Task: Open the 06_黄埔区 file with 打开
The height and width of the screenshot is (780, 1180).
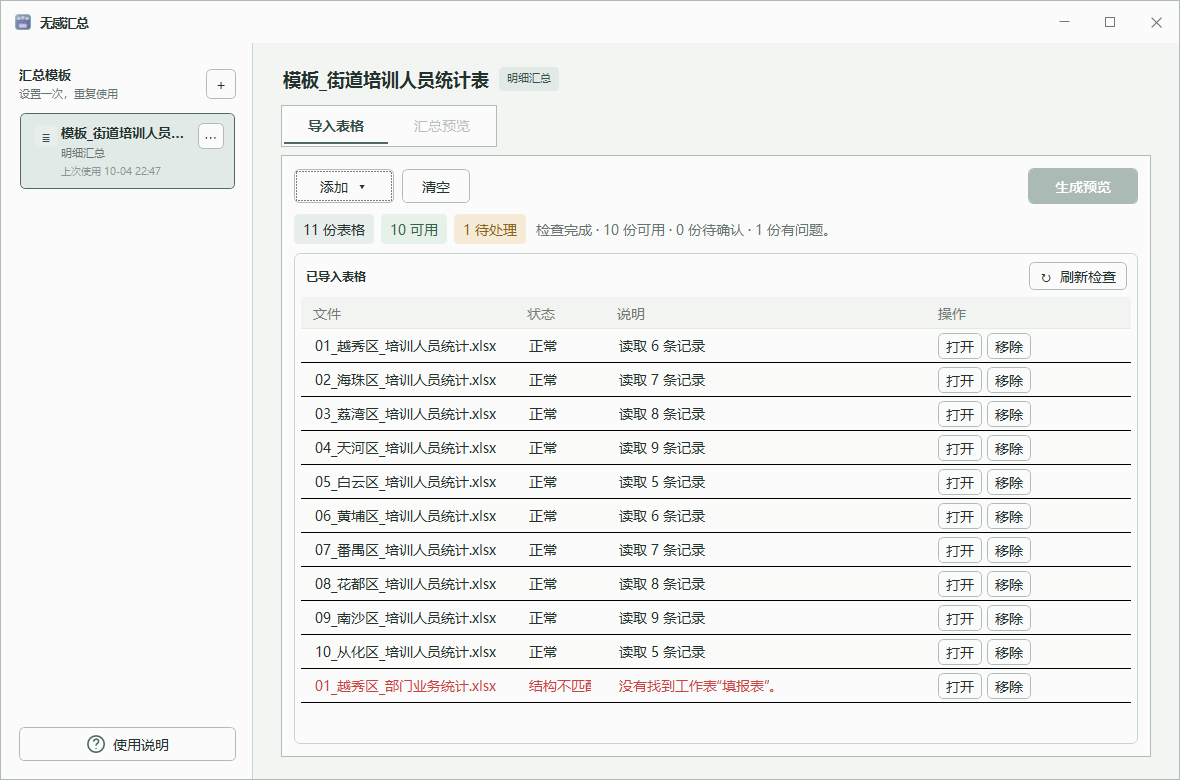Action: [960, 516]
